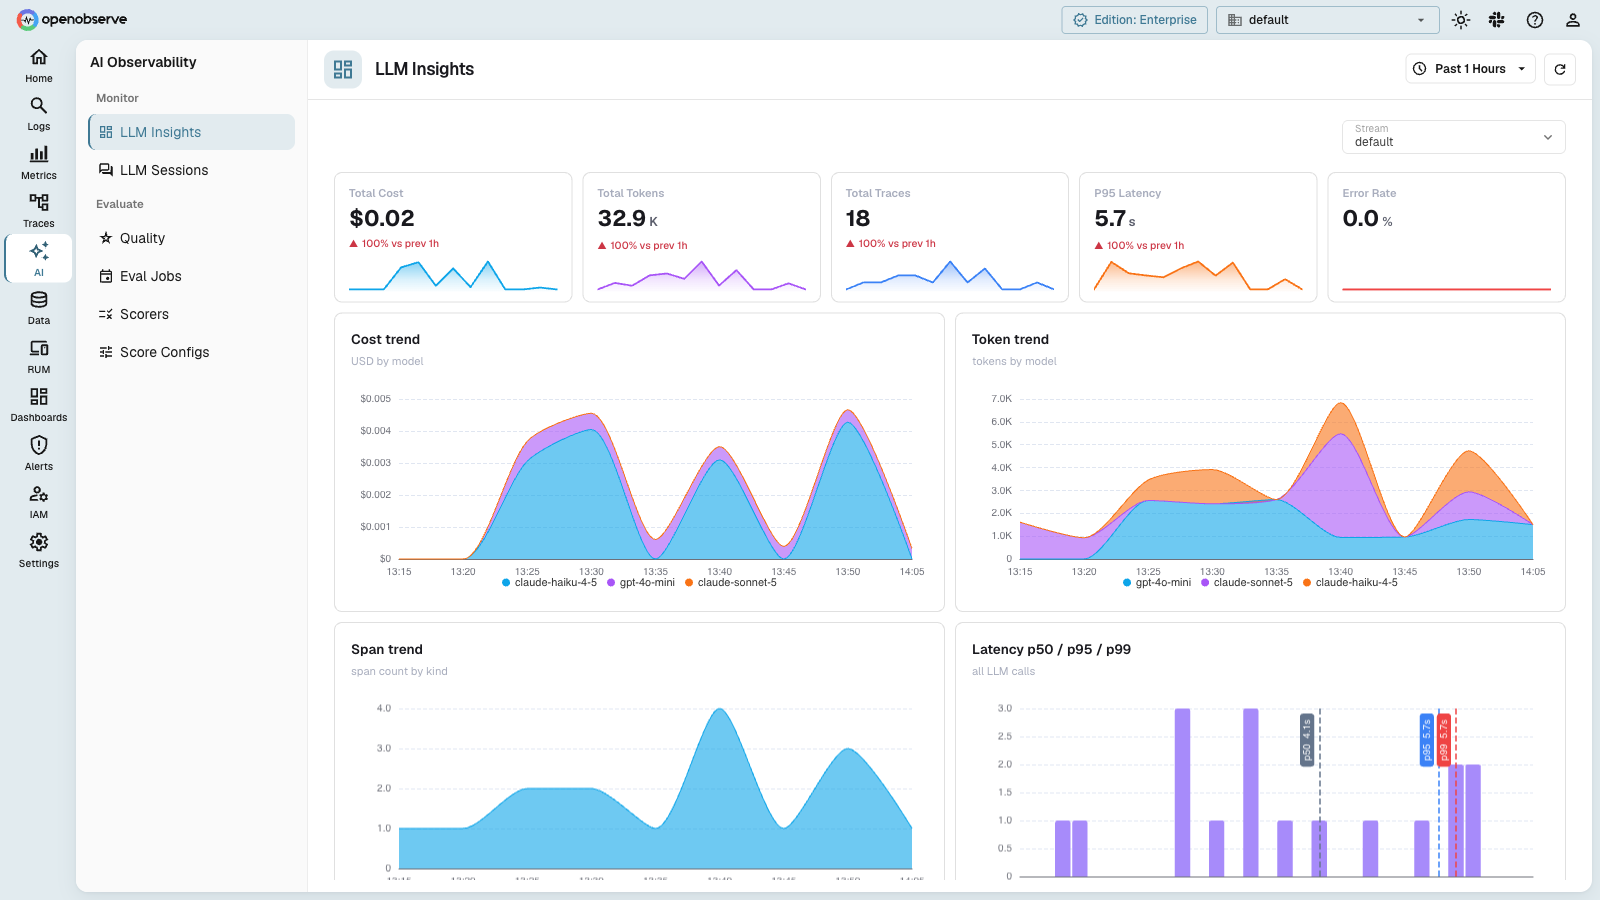
Task: Toggle light/dark theme icon
Action: pos(1461,20)
